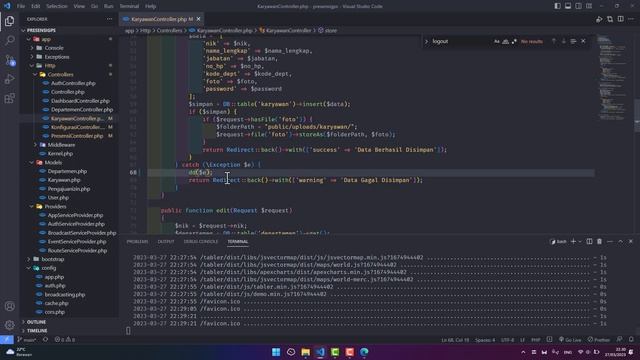Open DashboardController.php file
Viewport: 640px width, 360px height.
pyautogui.click(x=80, y=101)
